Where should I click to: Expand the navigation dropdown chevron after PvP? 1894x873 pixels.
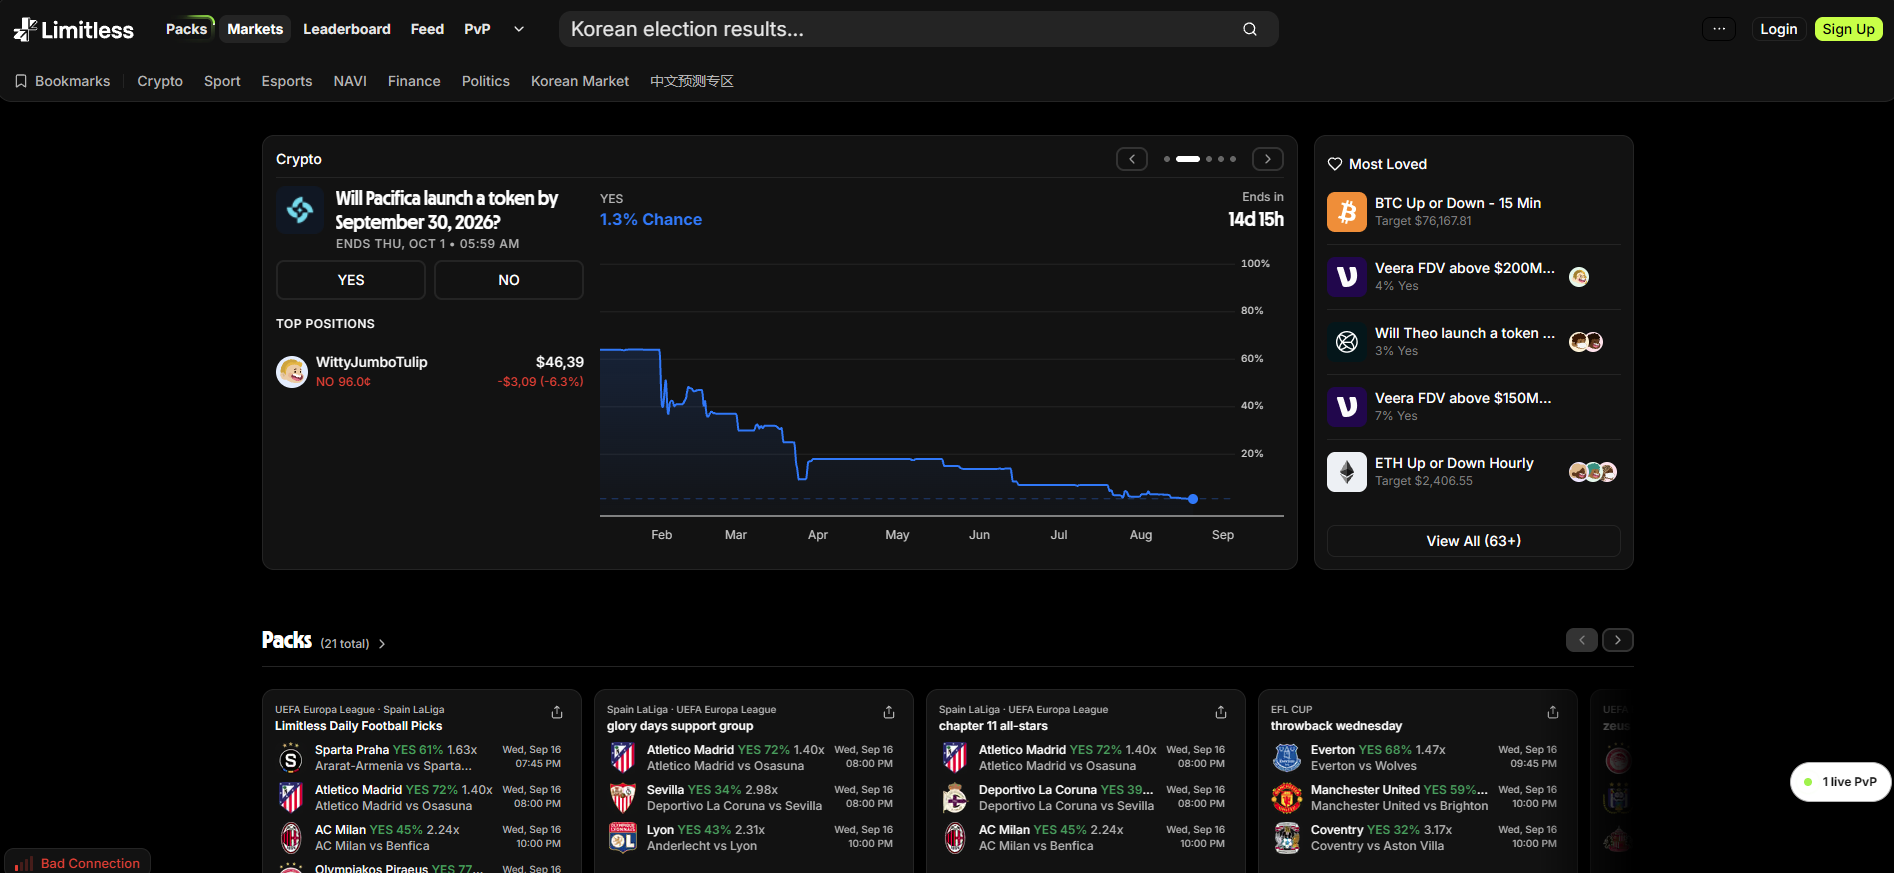(x=519, y=29)
